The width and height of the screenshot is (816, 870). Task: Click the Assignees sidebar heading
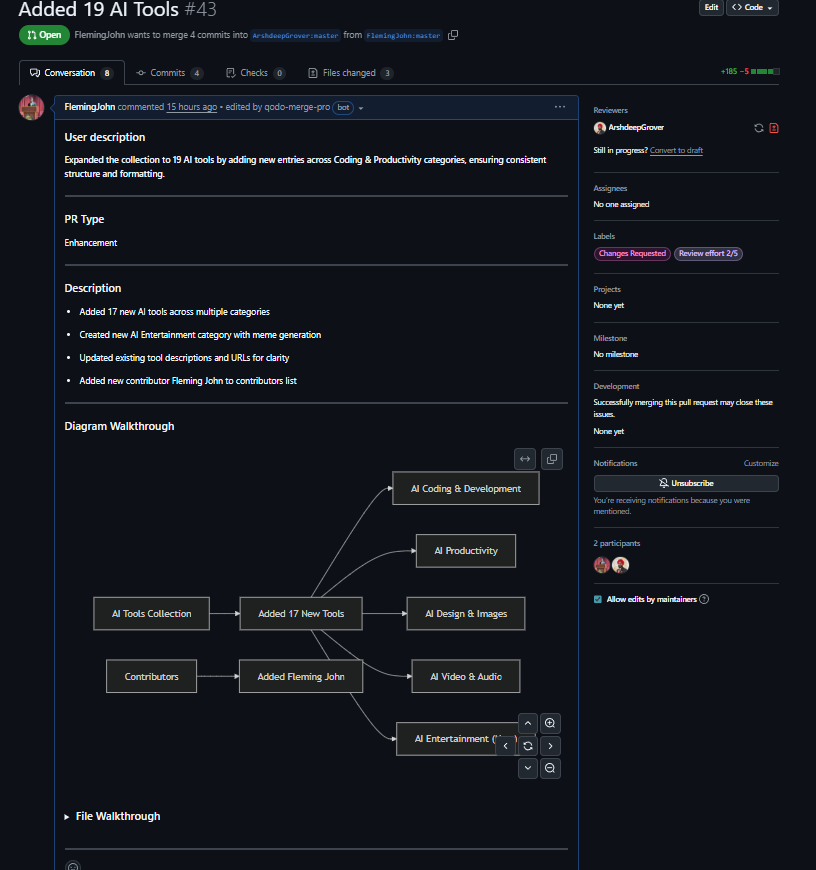pyautogui.click(x=610, y=189)
